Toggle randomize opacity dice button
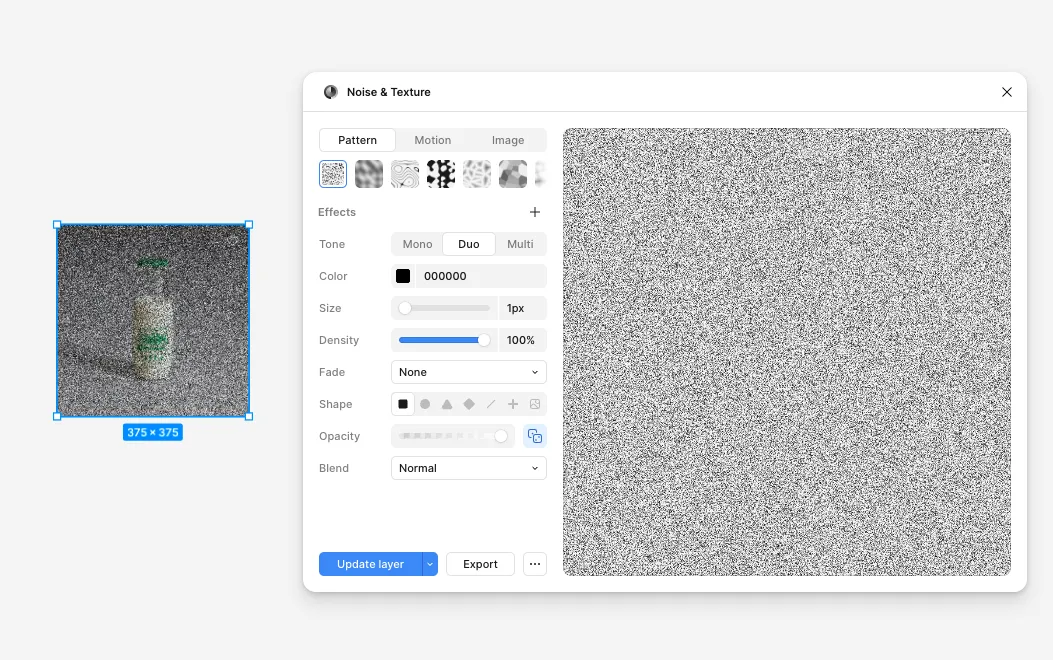The height and width of the screenshot is (660, 1053). [x=535, y=436]
